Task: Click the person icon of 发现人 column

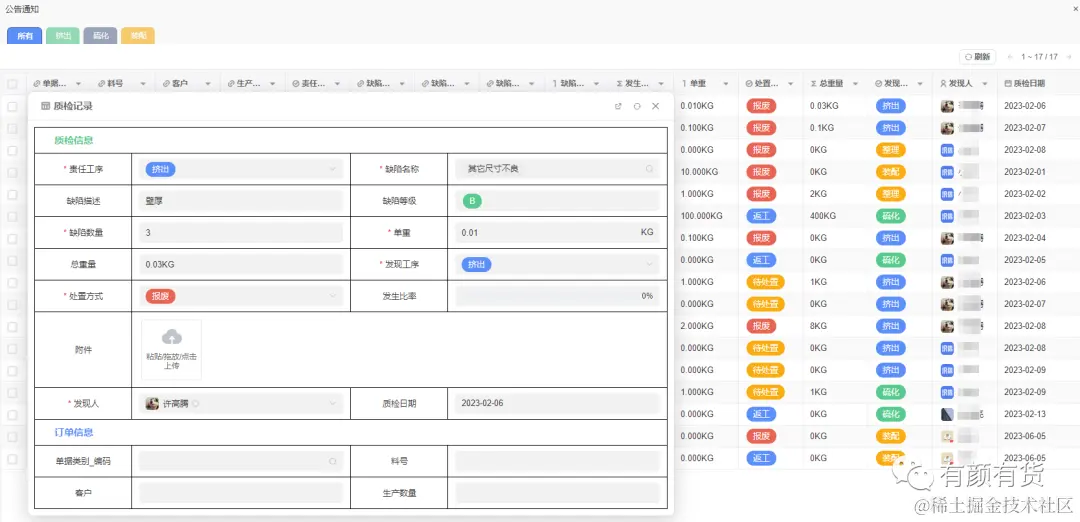Action: click(x=943, y=83)
